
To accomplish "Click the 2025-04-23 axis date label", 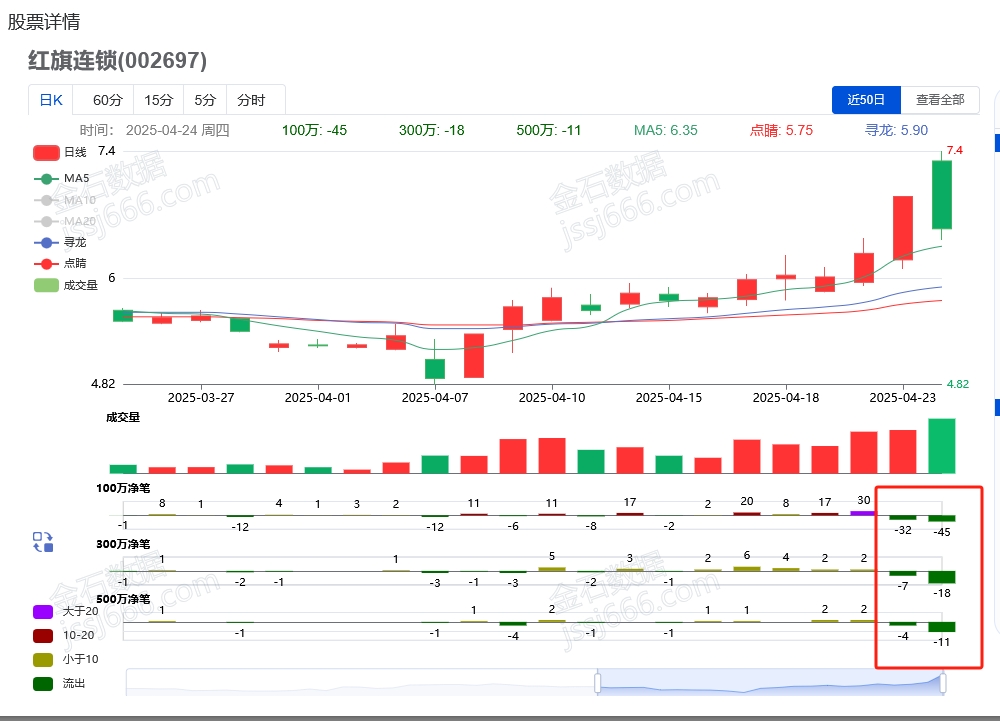I will 902,397.
